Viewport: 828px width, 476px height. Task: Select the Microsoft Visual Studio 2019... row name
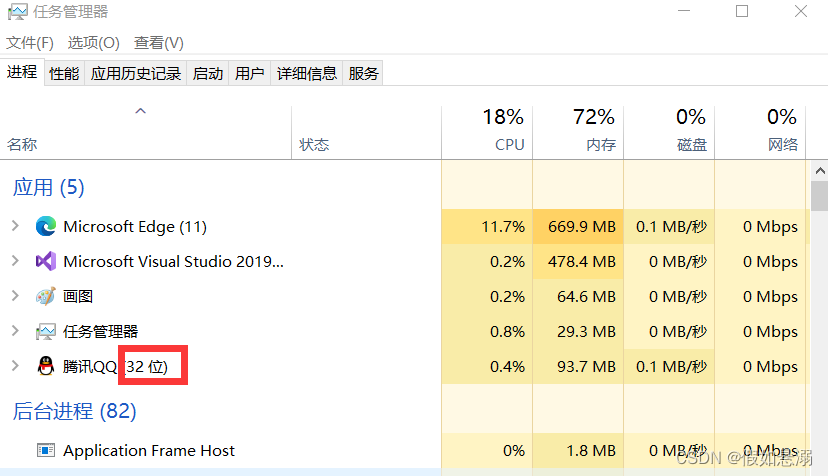coord(173,262)
